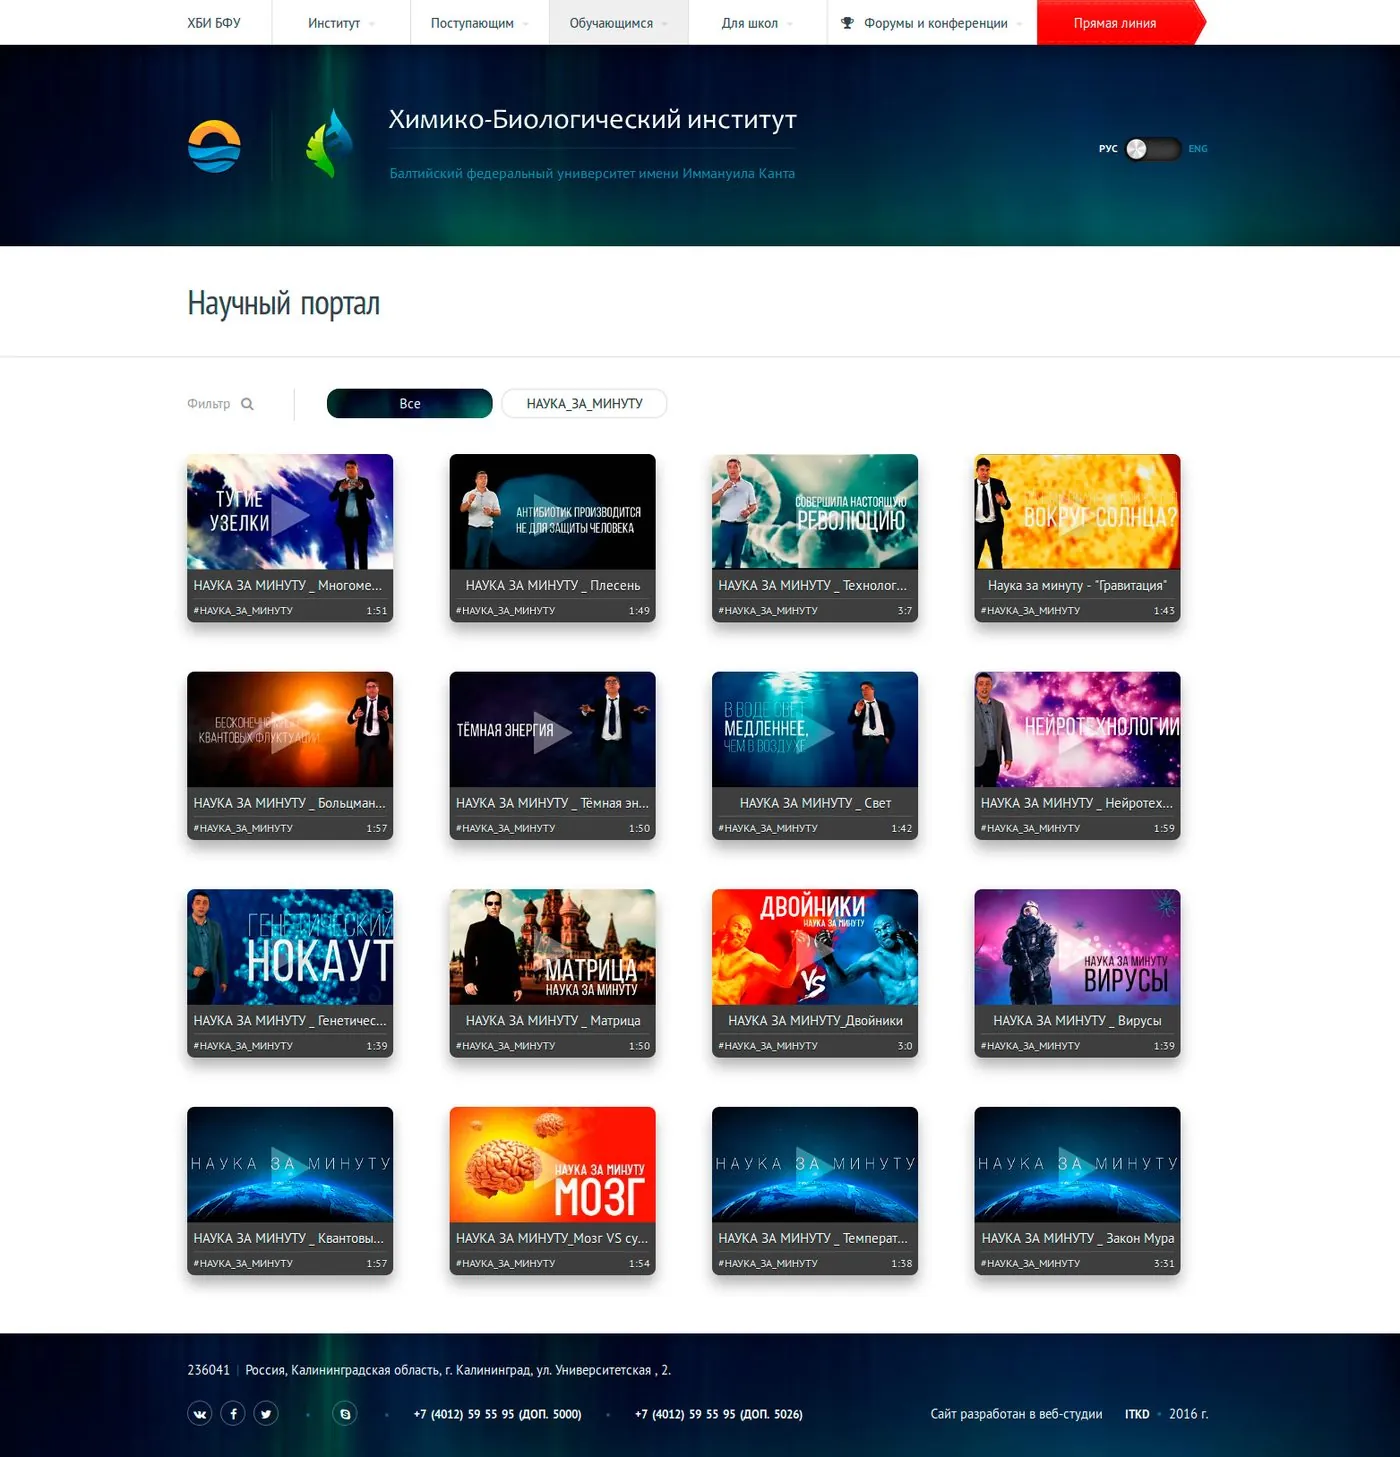Toggle the РУС/ENG language switch

click(1152, 149)
